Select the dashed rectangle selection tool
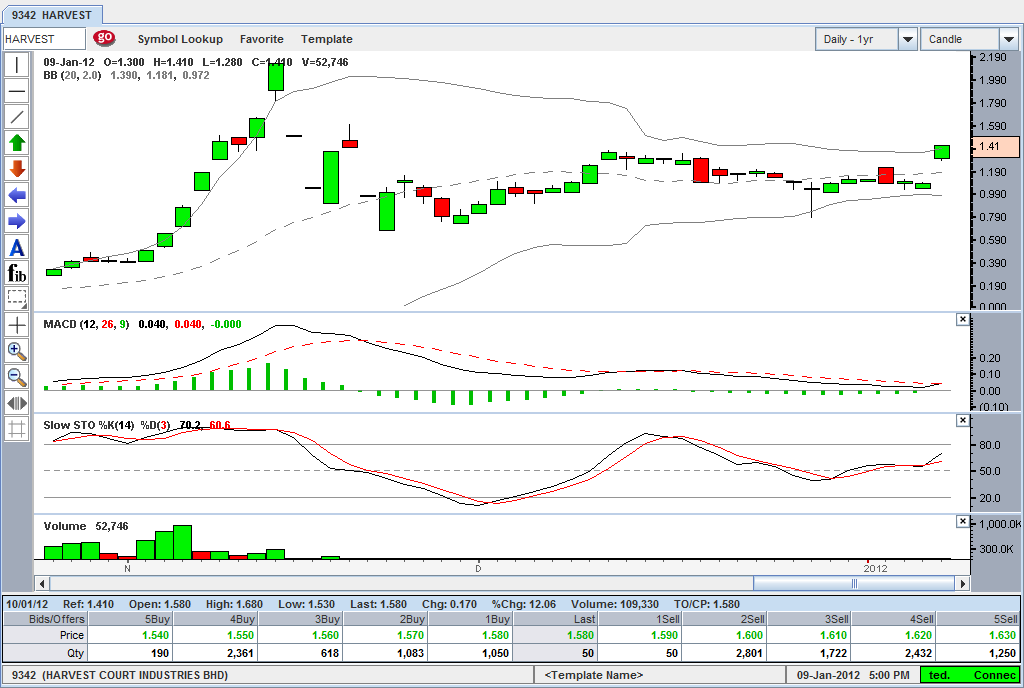1024x688 pixels. click(x=17, y=299)
